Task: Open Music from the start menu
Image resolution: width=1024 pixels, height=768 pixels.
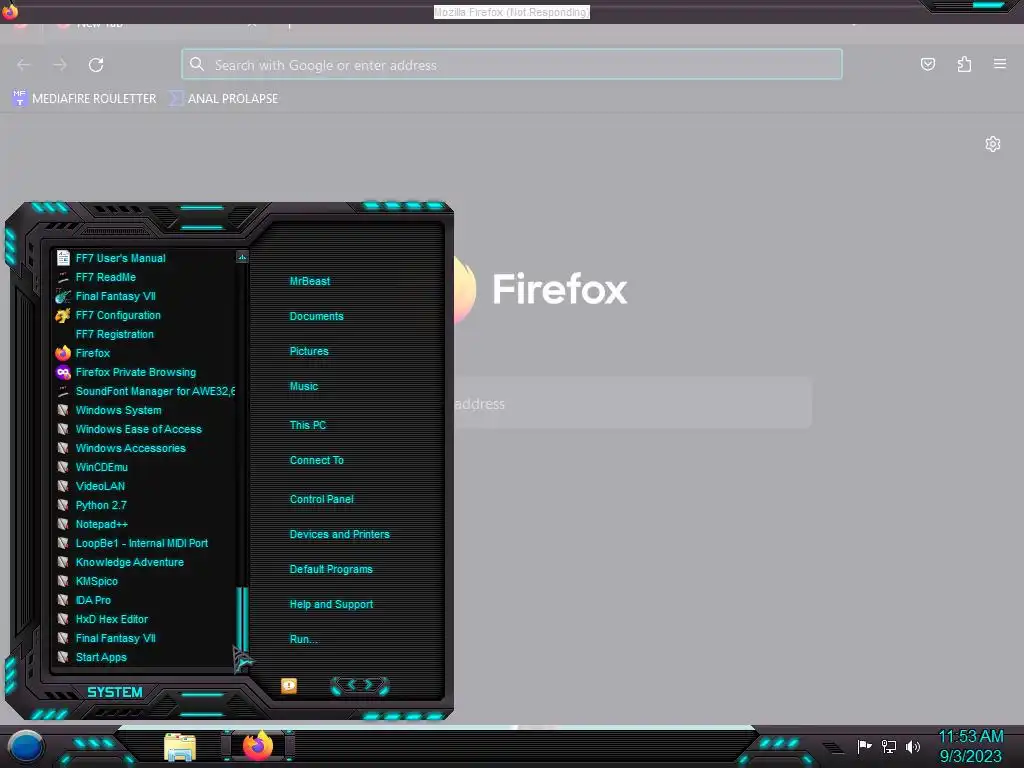Action: [x=304, y=387]
